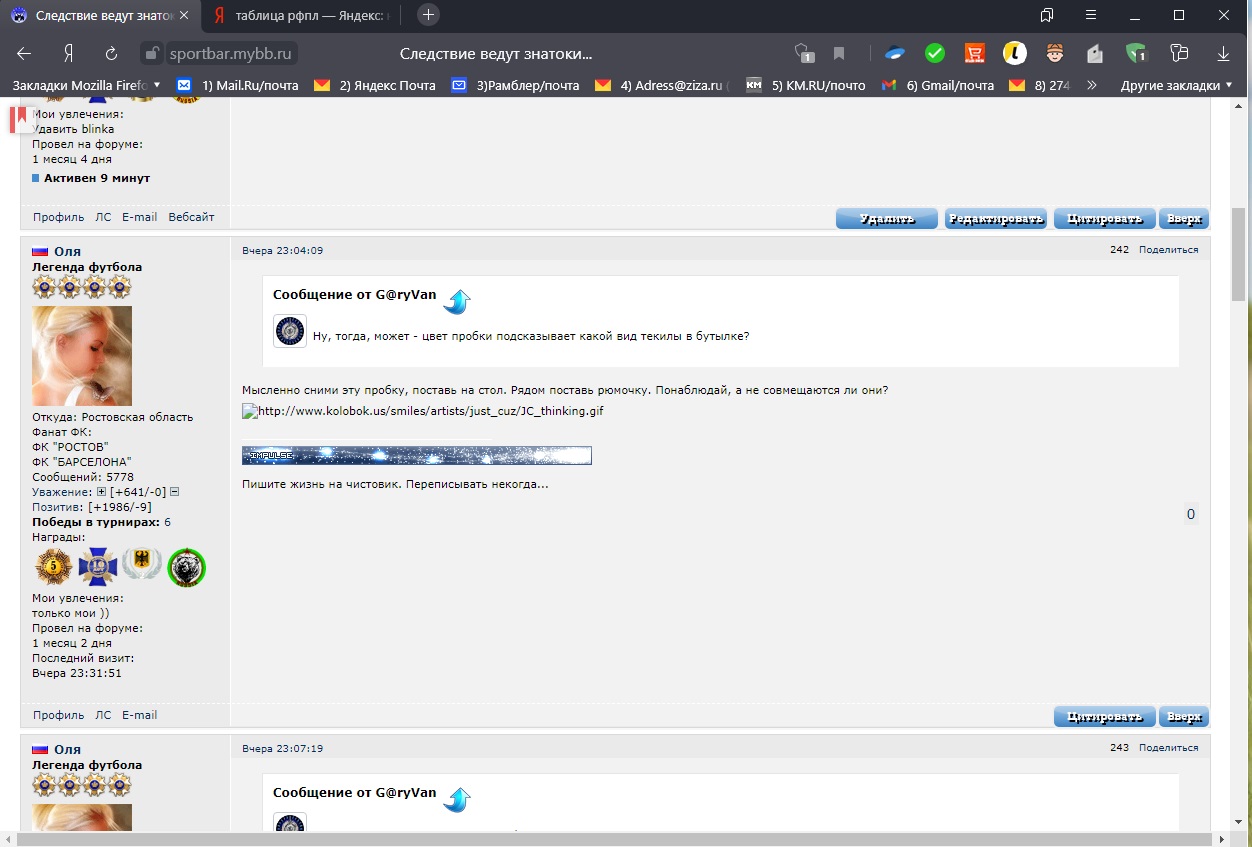Click the plus icon next to Уважение

[101, 492]
